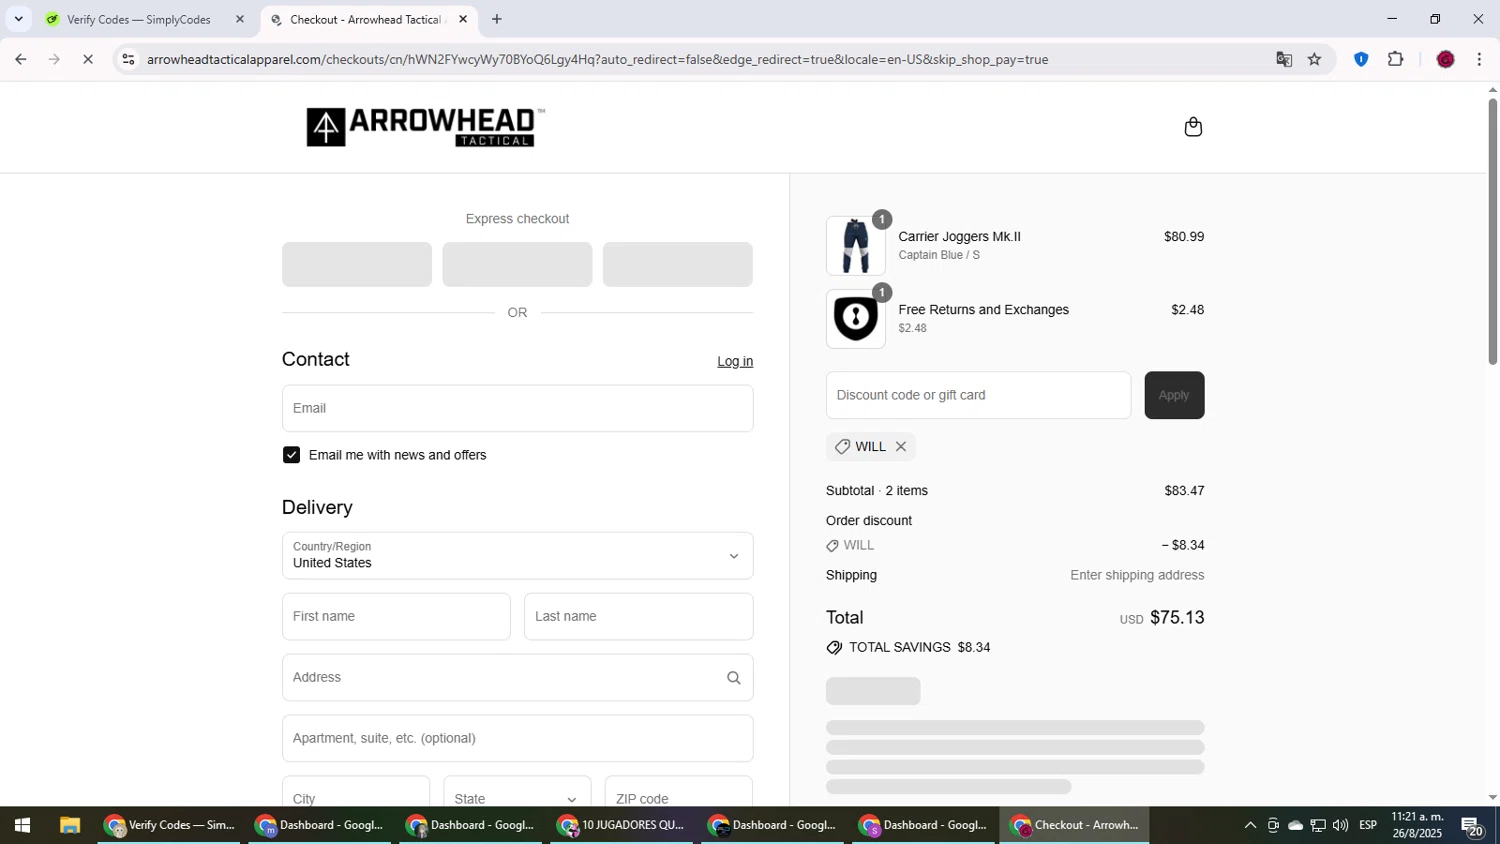Stop loading the page
This screenshot has width=1500, height=844.
88,59
